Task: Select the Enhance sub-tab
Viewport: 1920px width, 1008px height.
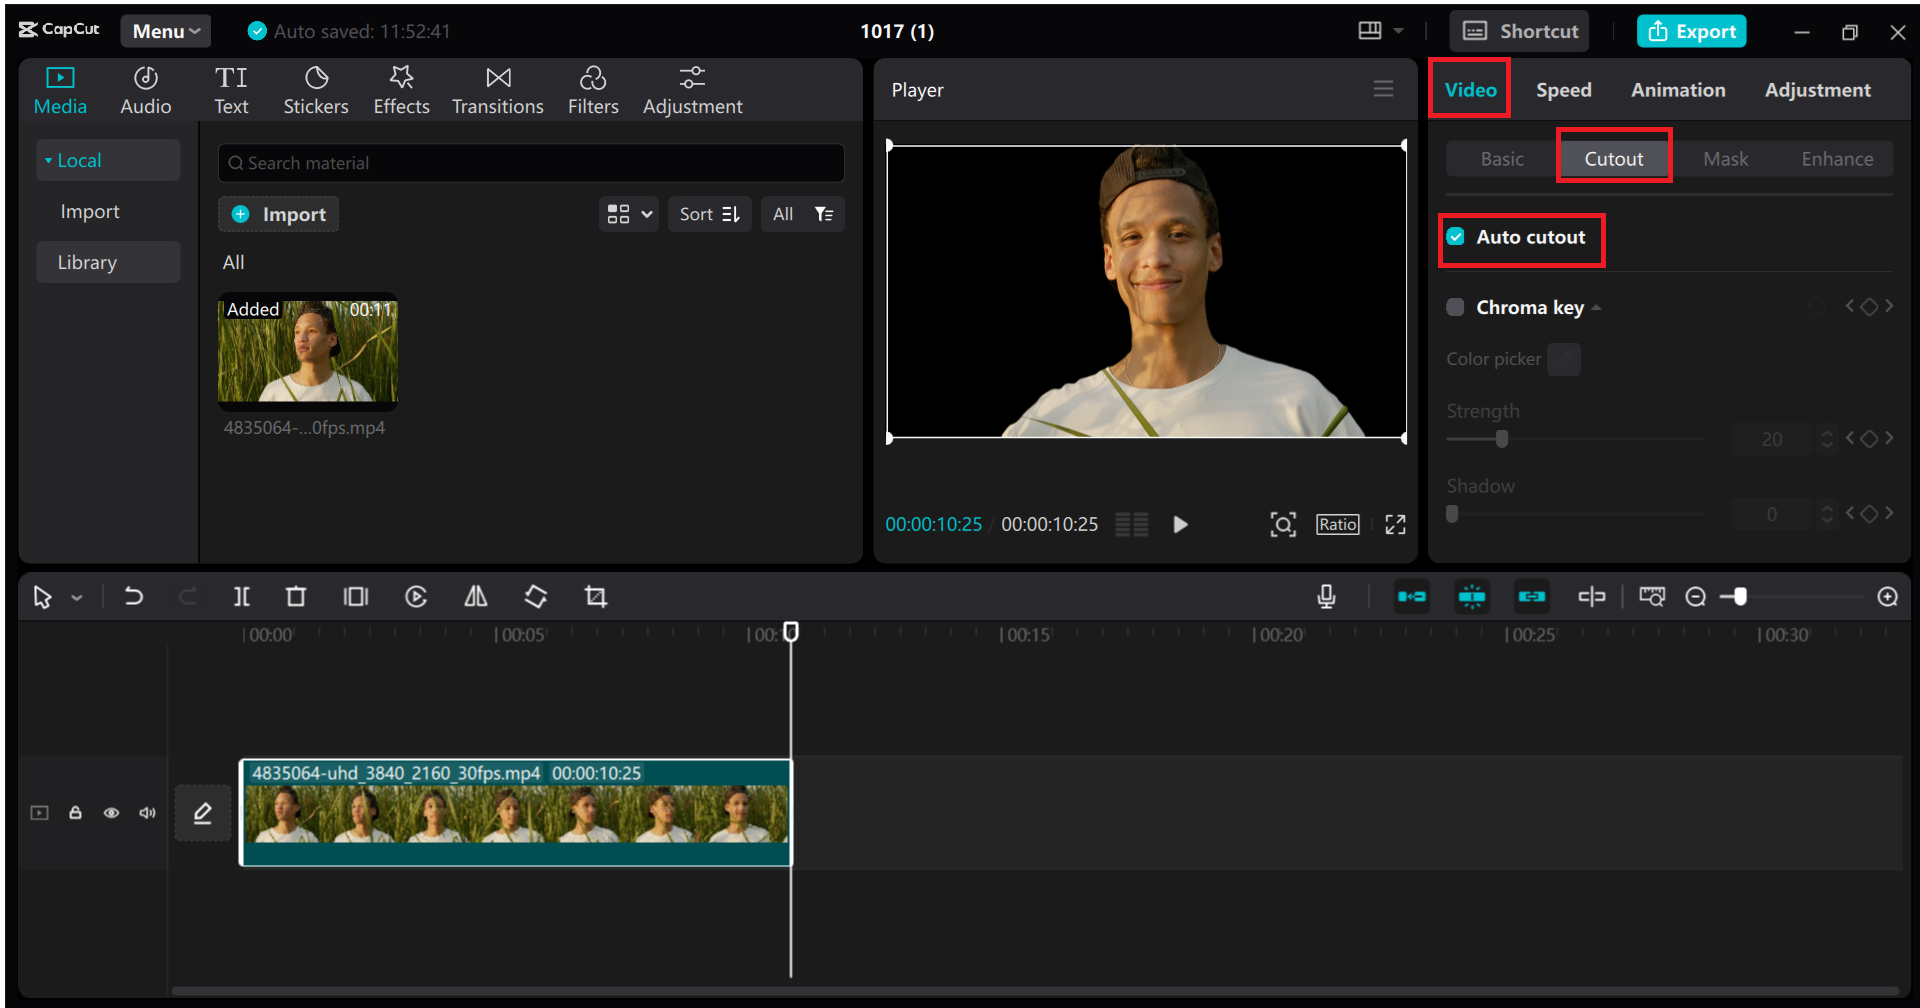Action: point(1837,159)
